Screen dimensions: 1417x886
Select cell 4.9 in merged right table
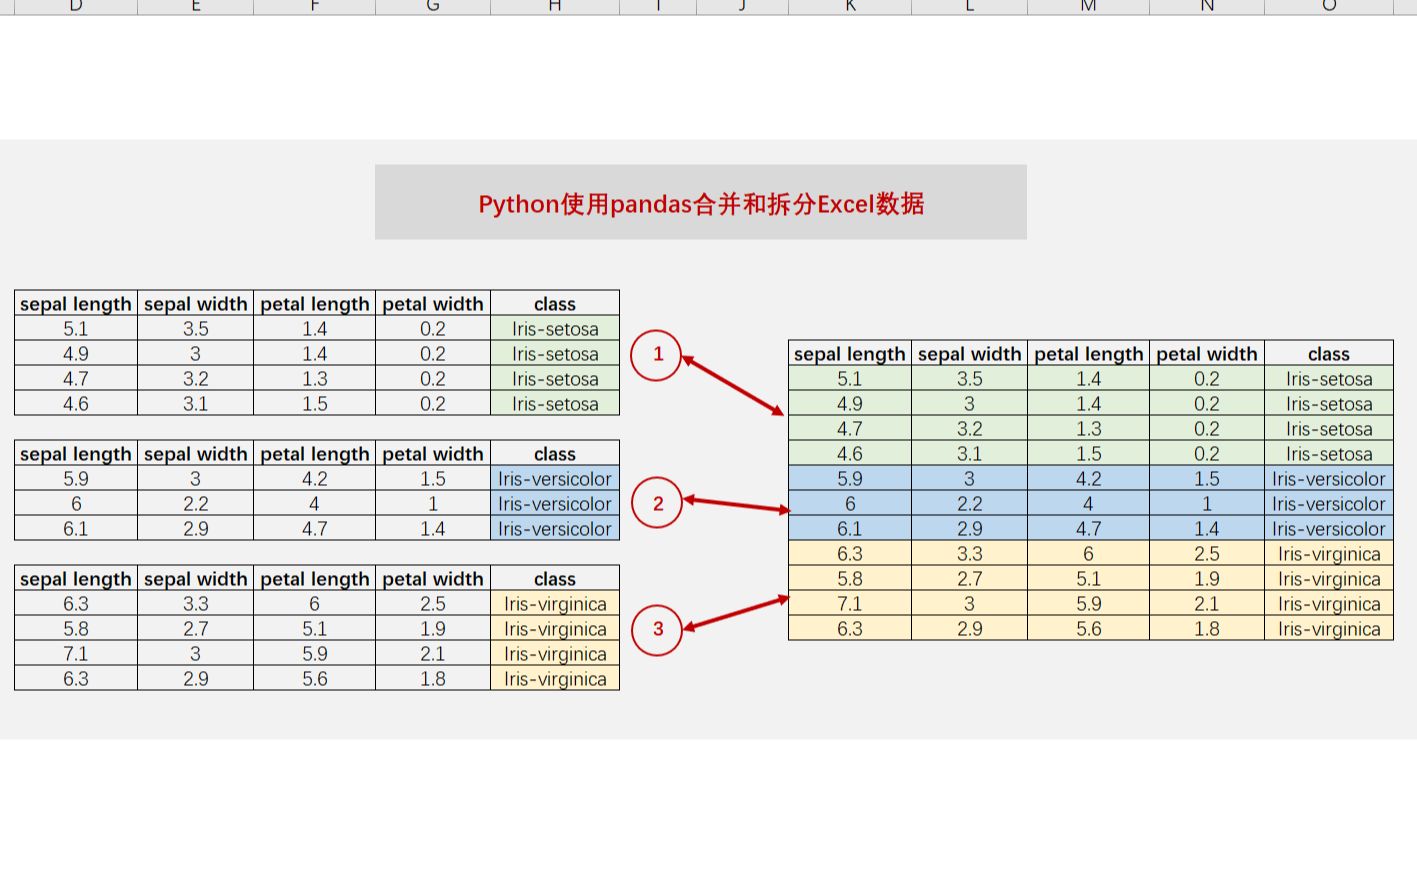(x=850, y=403)
